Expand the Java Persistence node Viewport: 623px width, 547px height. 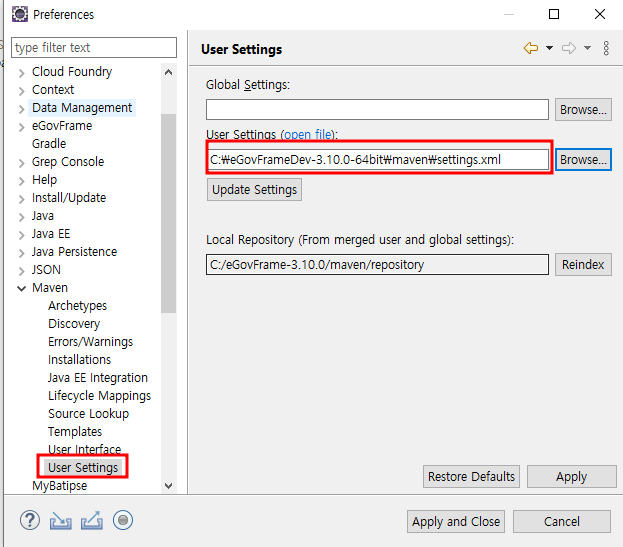click(x=21, y=252)
